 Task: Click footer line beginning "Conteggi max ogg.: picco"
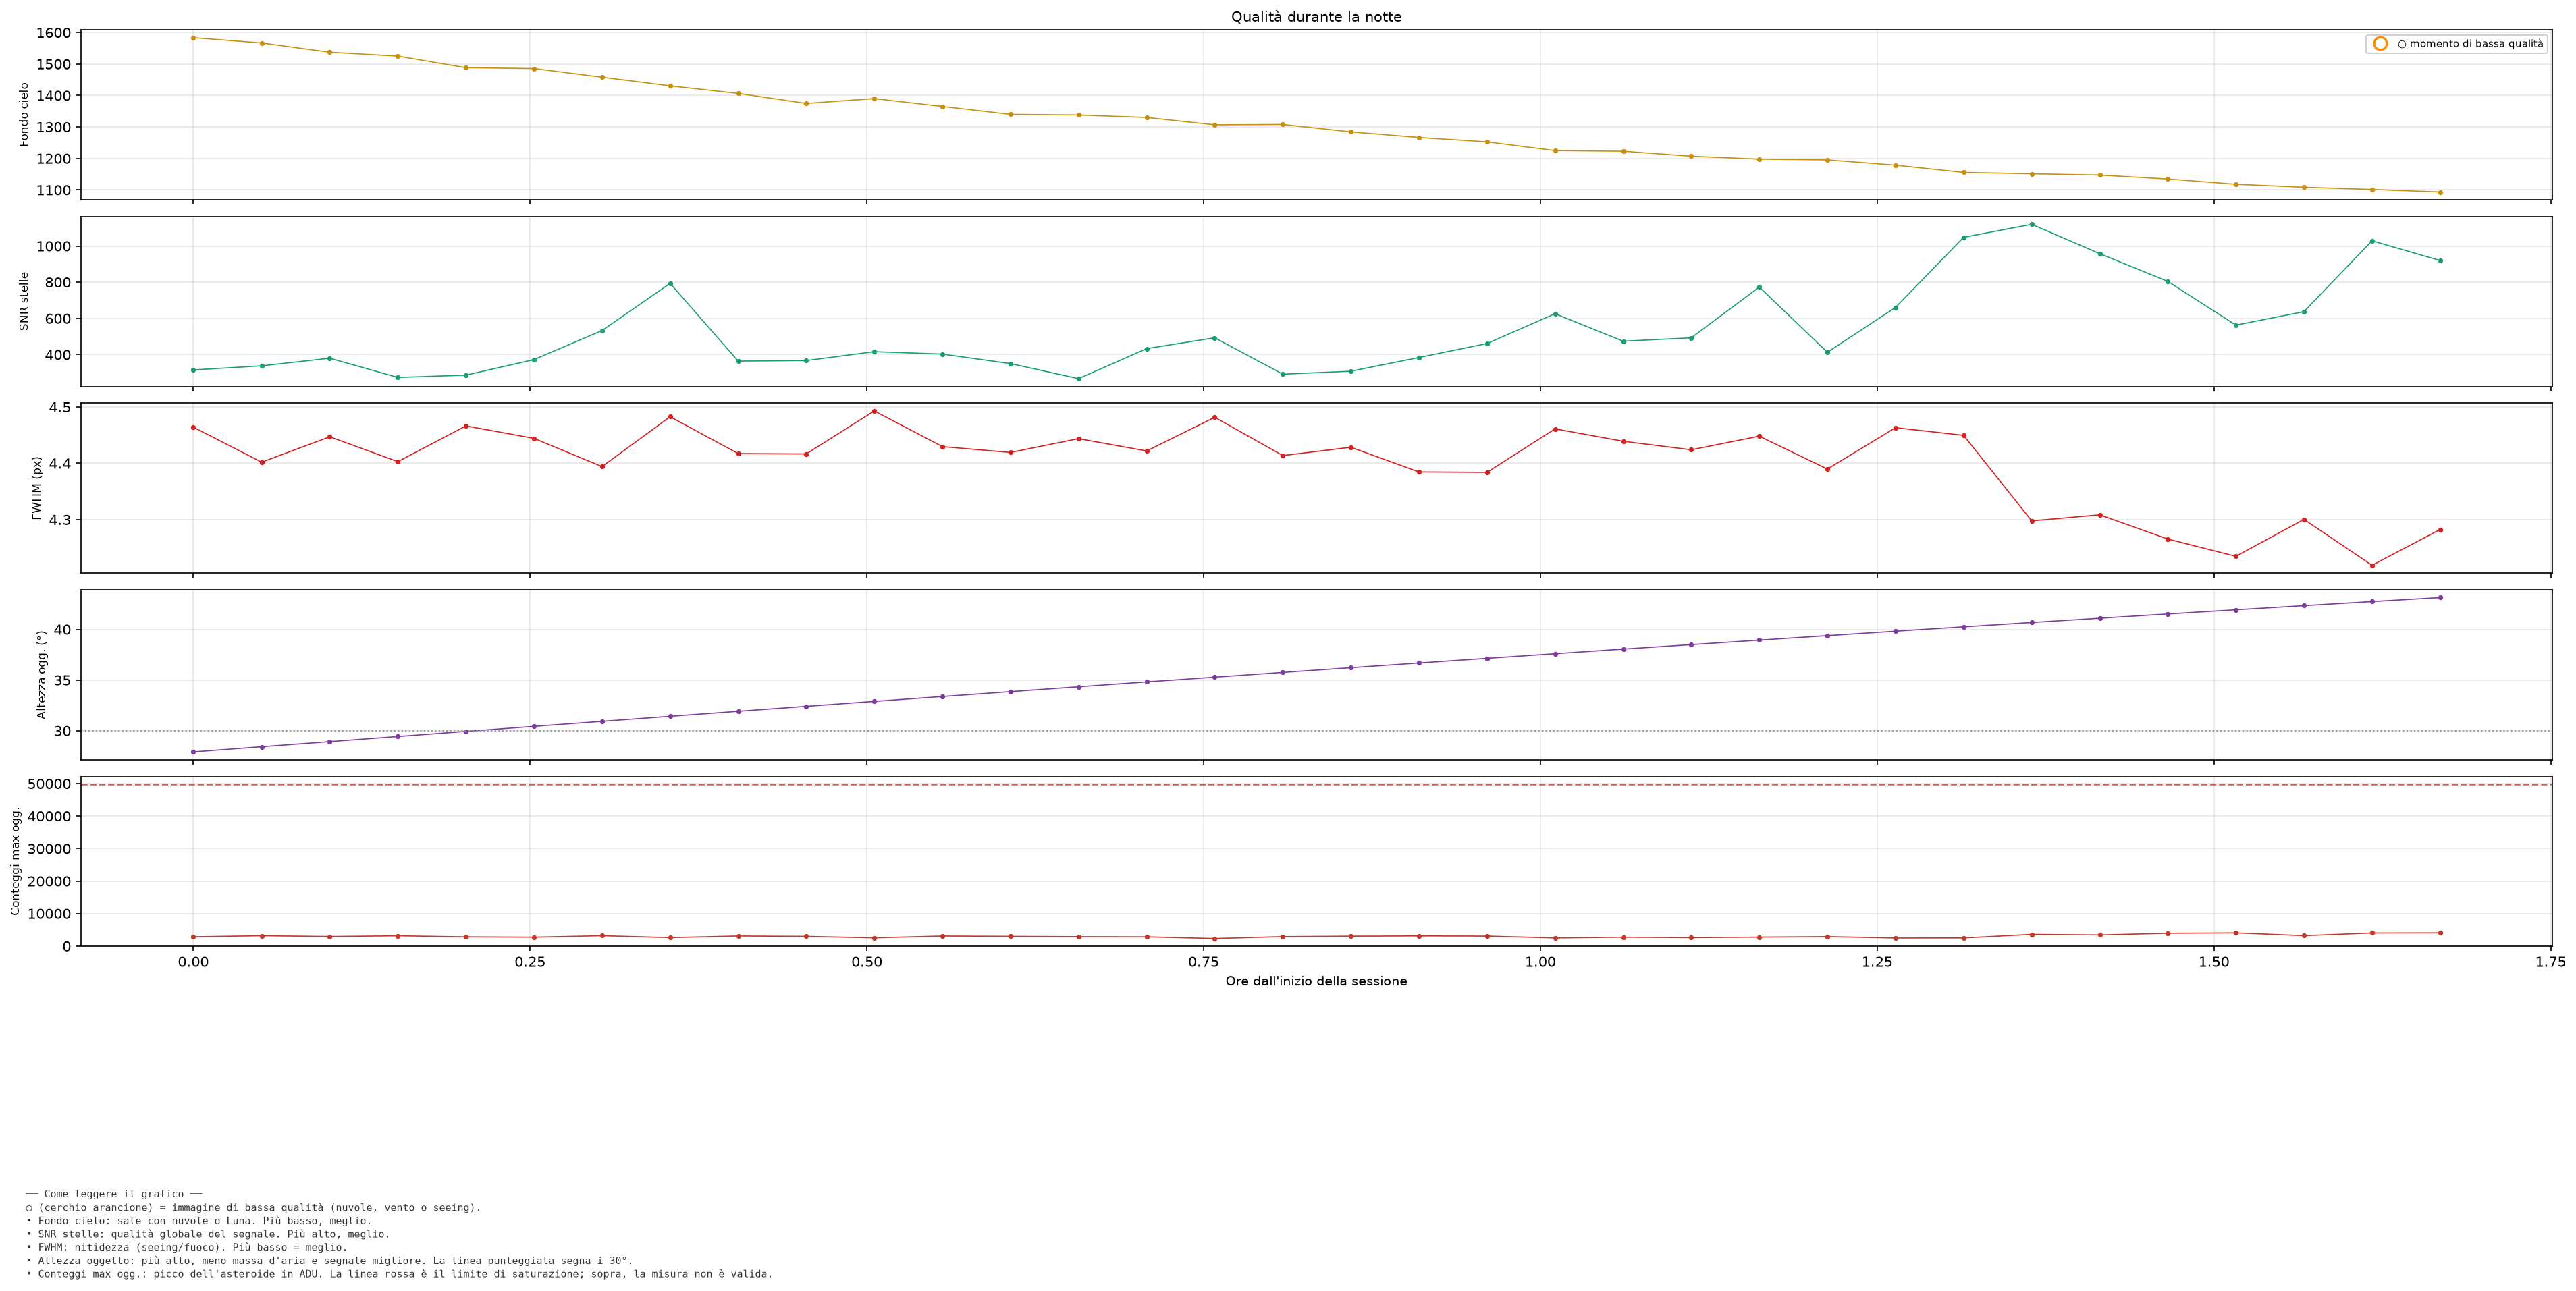399,1274
